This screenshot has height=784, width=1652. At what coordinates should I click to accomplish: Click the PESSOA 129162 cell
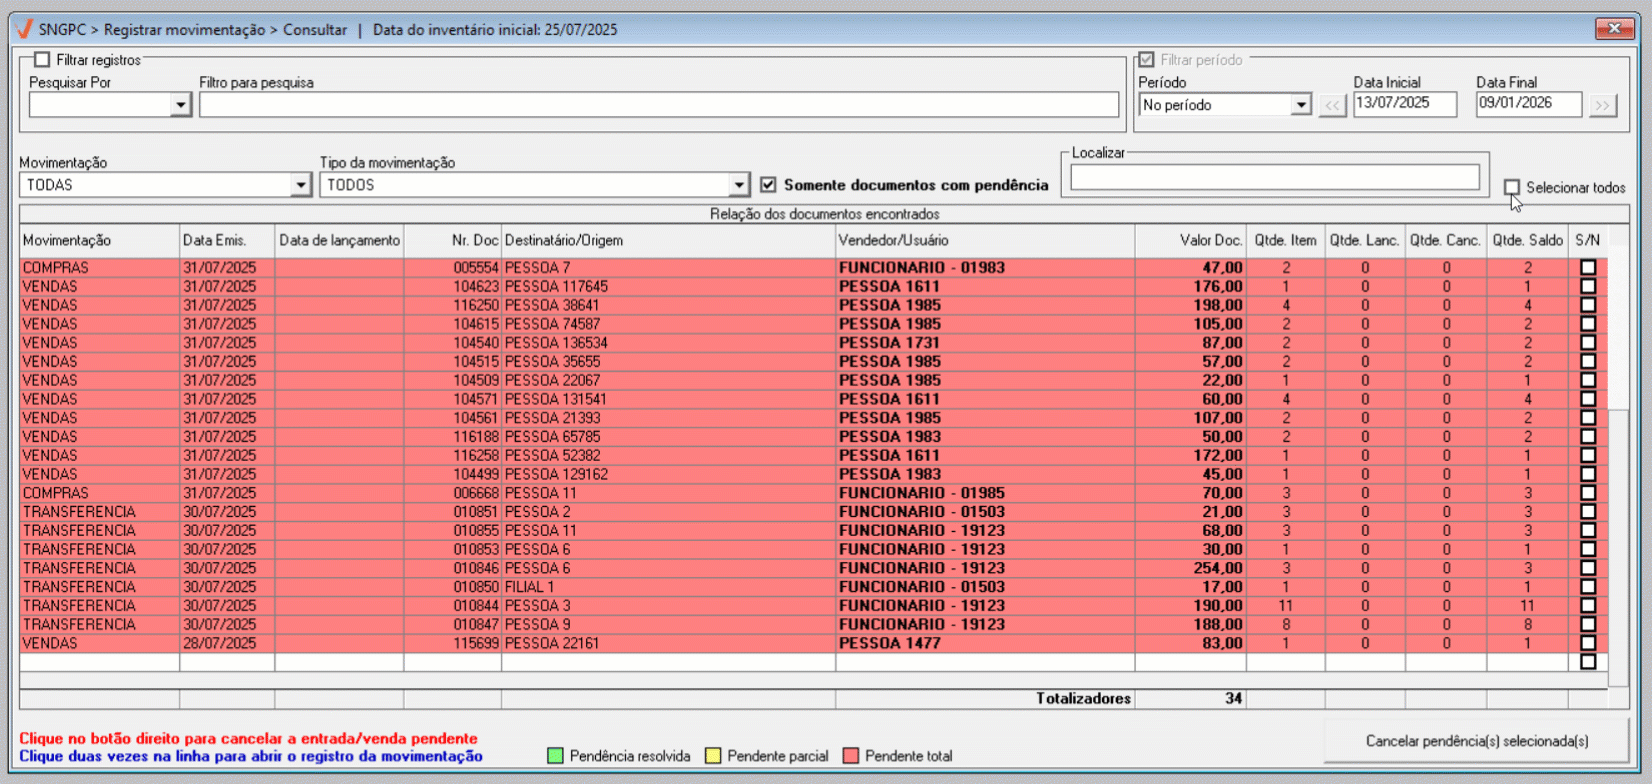(x=668, y=474)
